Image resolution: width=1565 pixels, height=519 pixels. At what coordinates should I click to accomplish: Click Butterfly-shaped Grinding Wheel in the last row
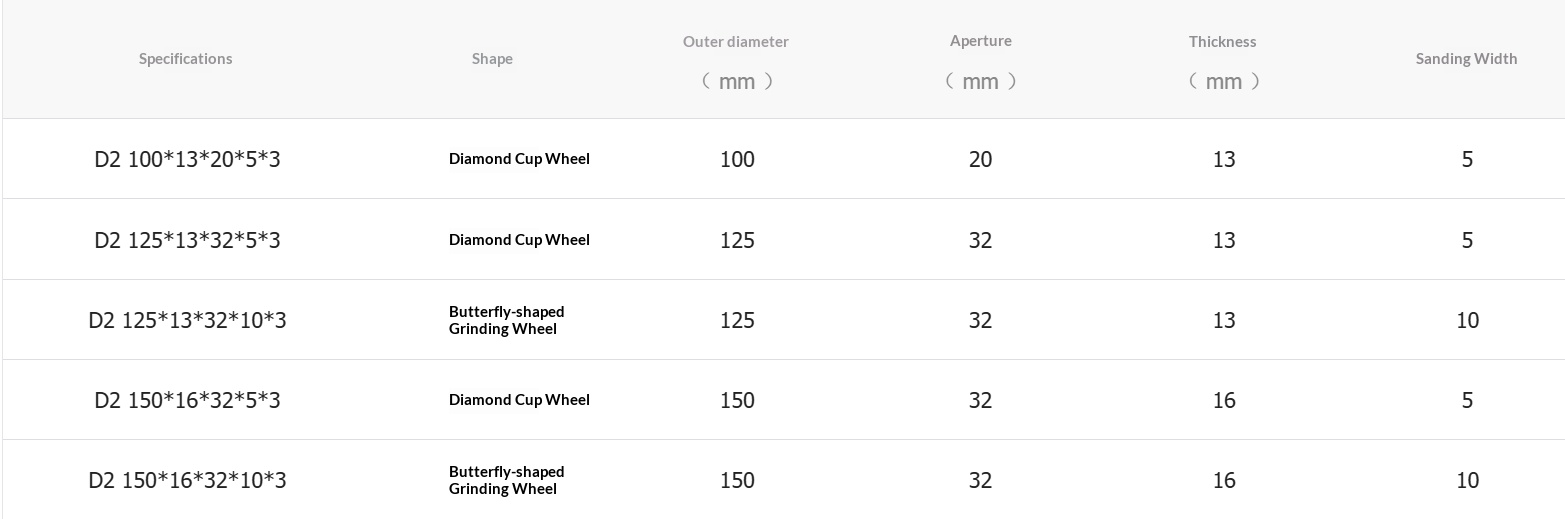506,480
